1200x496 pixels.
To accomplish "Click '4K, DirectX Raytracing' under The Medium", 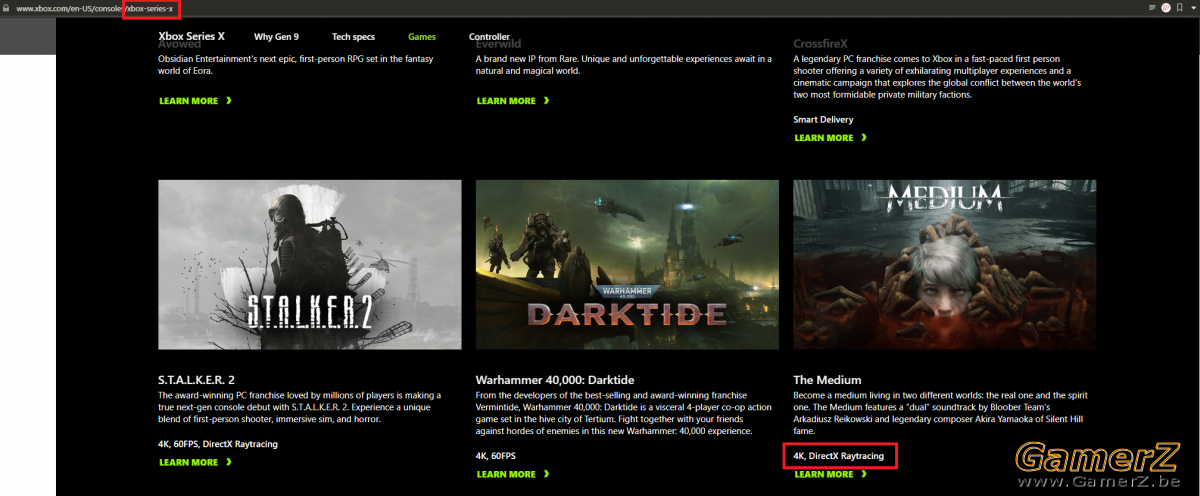I will [839, 456].
